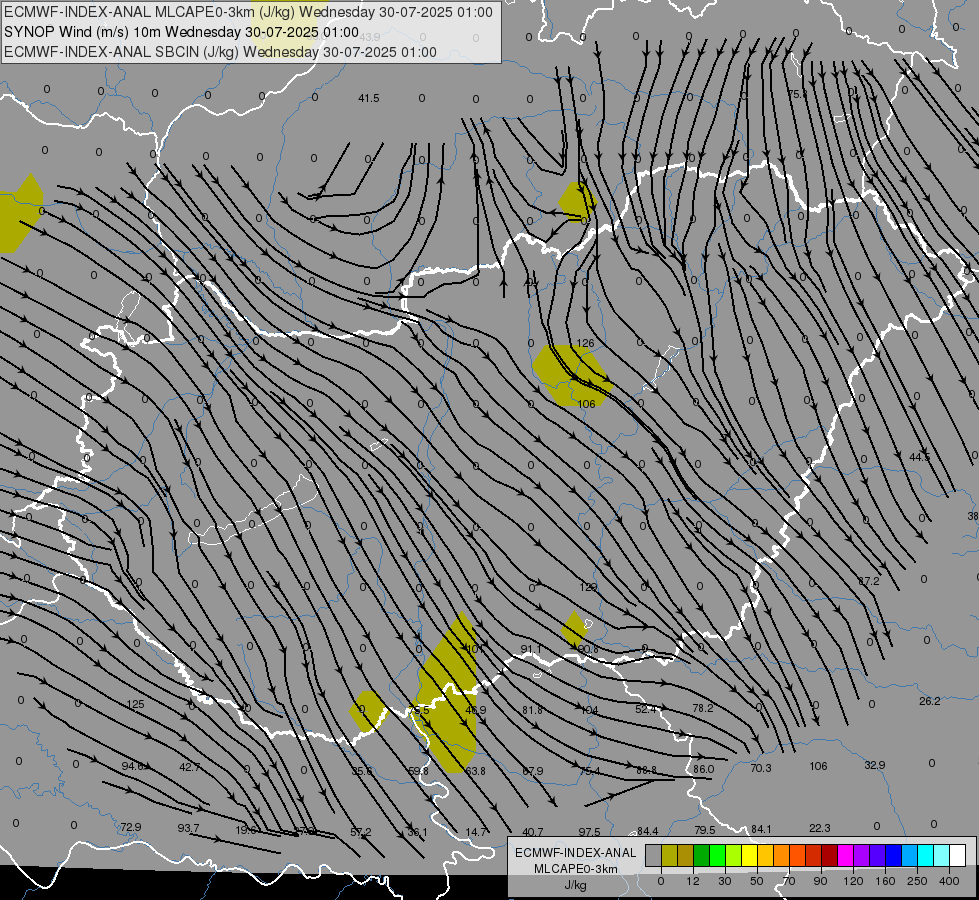Viewport: 979px width, 900px height.
Task: Click the MLCAPE0-3km title line at top
Action: coord(248,12)
